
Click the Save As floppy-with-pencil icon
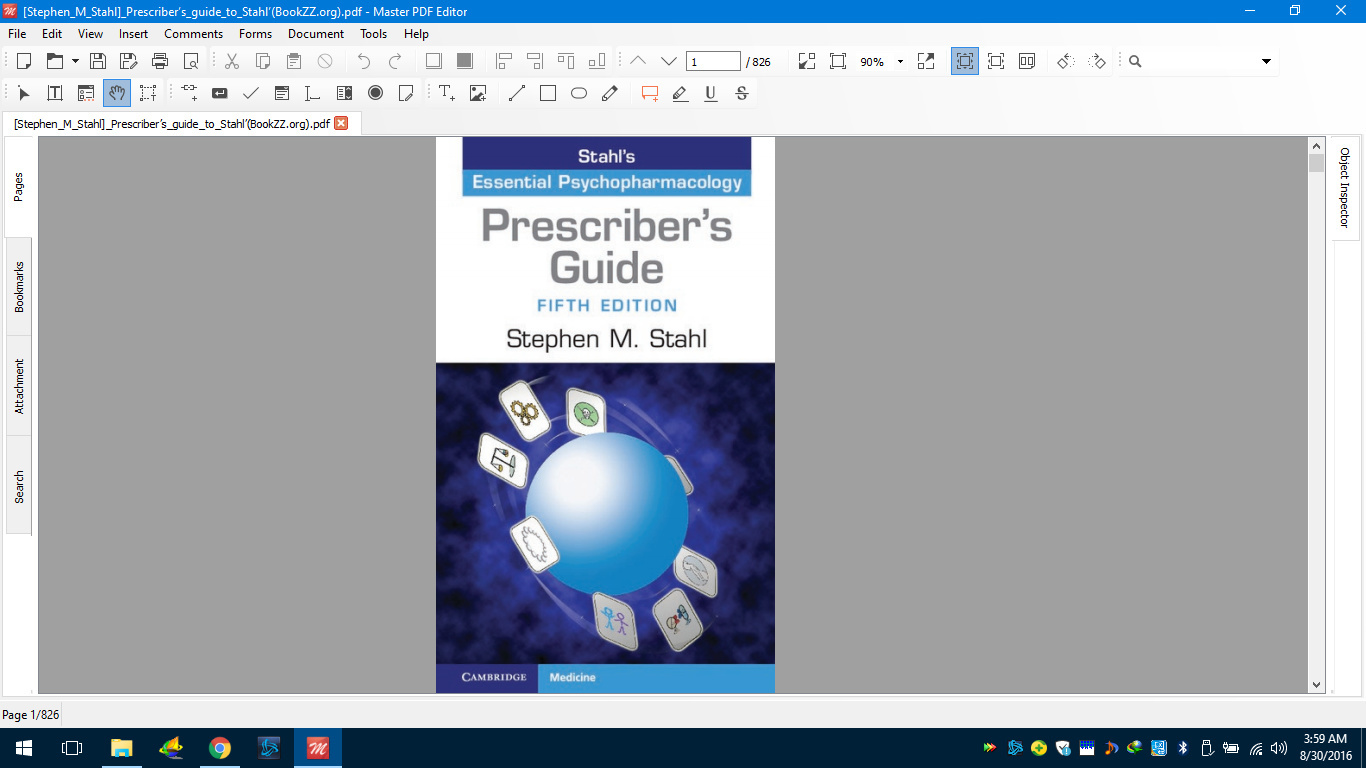129,61
